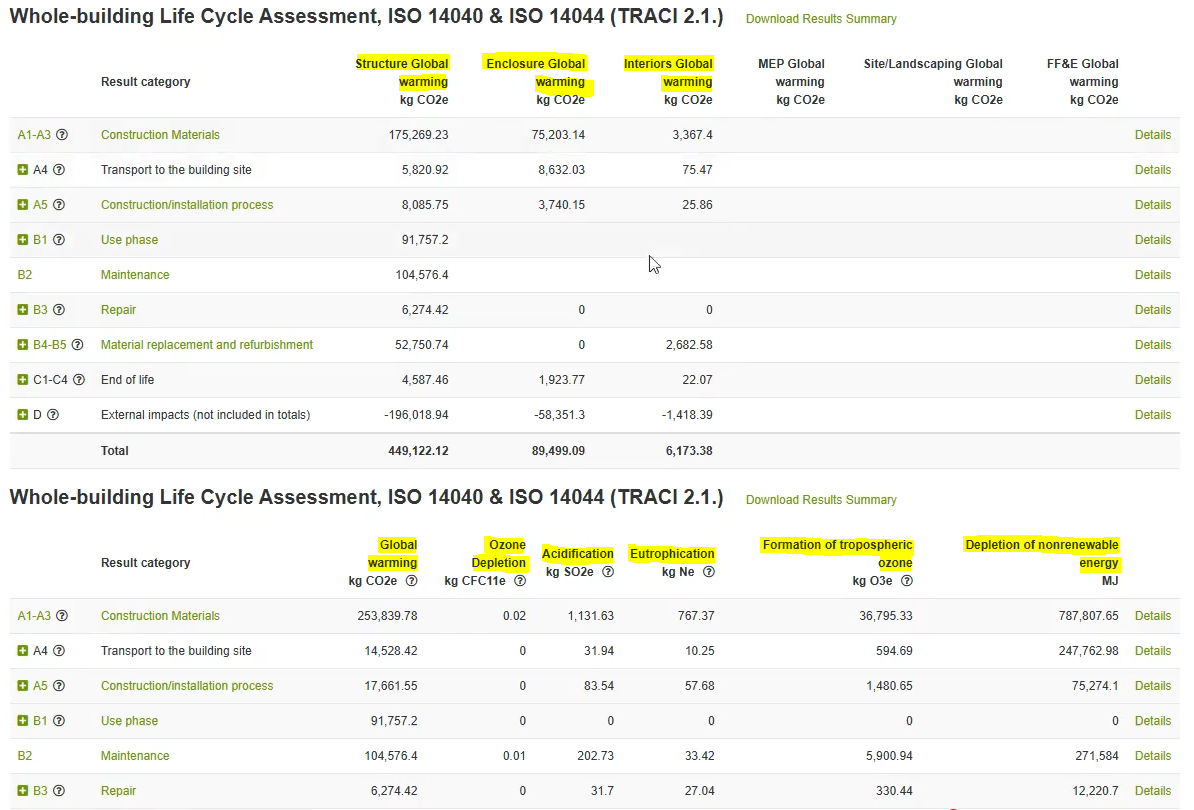Screen dimensions: 1194x810
Task: View Details for the Maintenance row
Action: click(x=1152, y=274)
